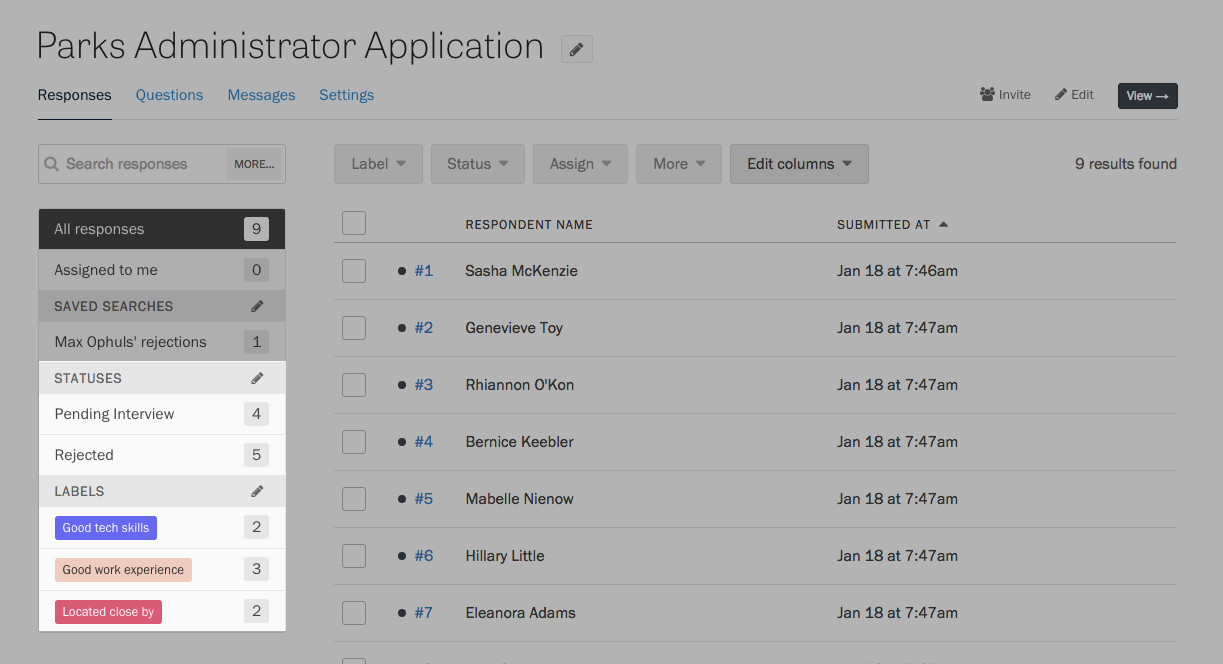Edit labels via pencil icon
Viewport: 1223px width, 664px height.
pos(257,491)
